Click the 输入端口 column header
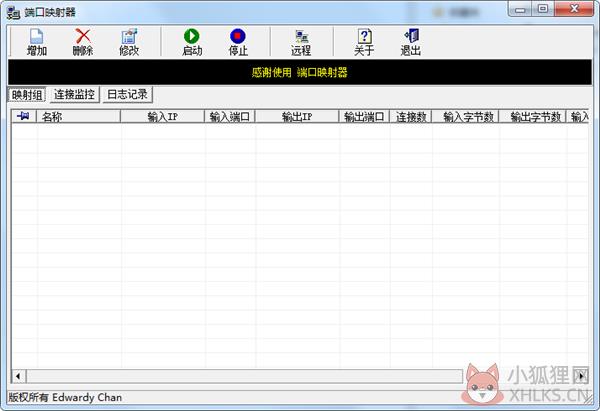The width and height of the screenshot is (600, 411). pyautogui.click(x=230, y=116)
